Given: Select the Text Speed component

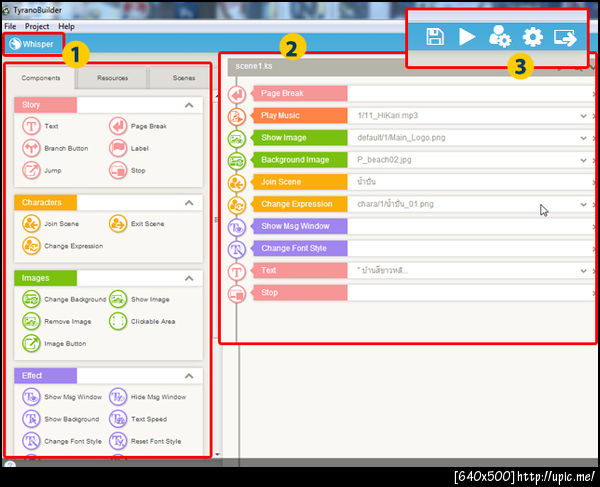Looking at the screenshot, I should pyautogui.click(x=138, y=419).
